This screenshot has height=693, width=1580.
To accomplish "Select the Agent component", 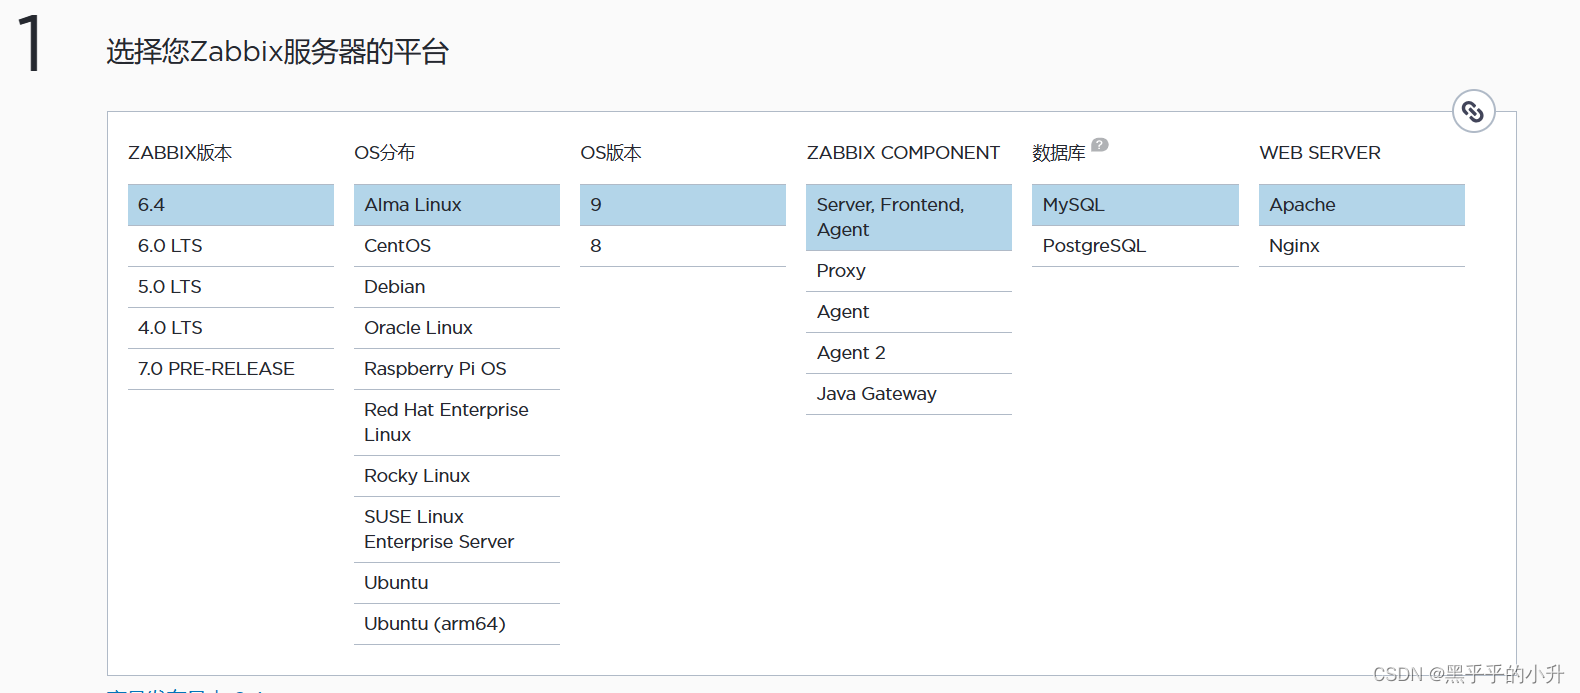I will (909, 312).
